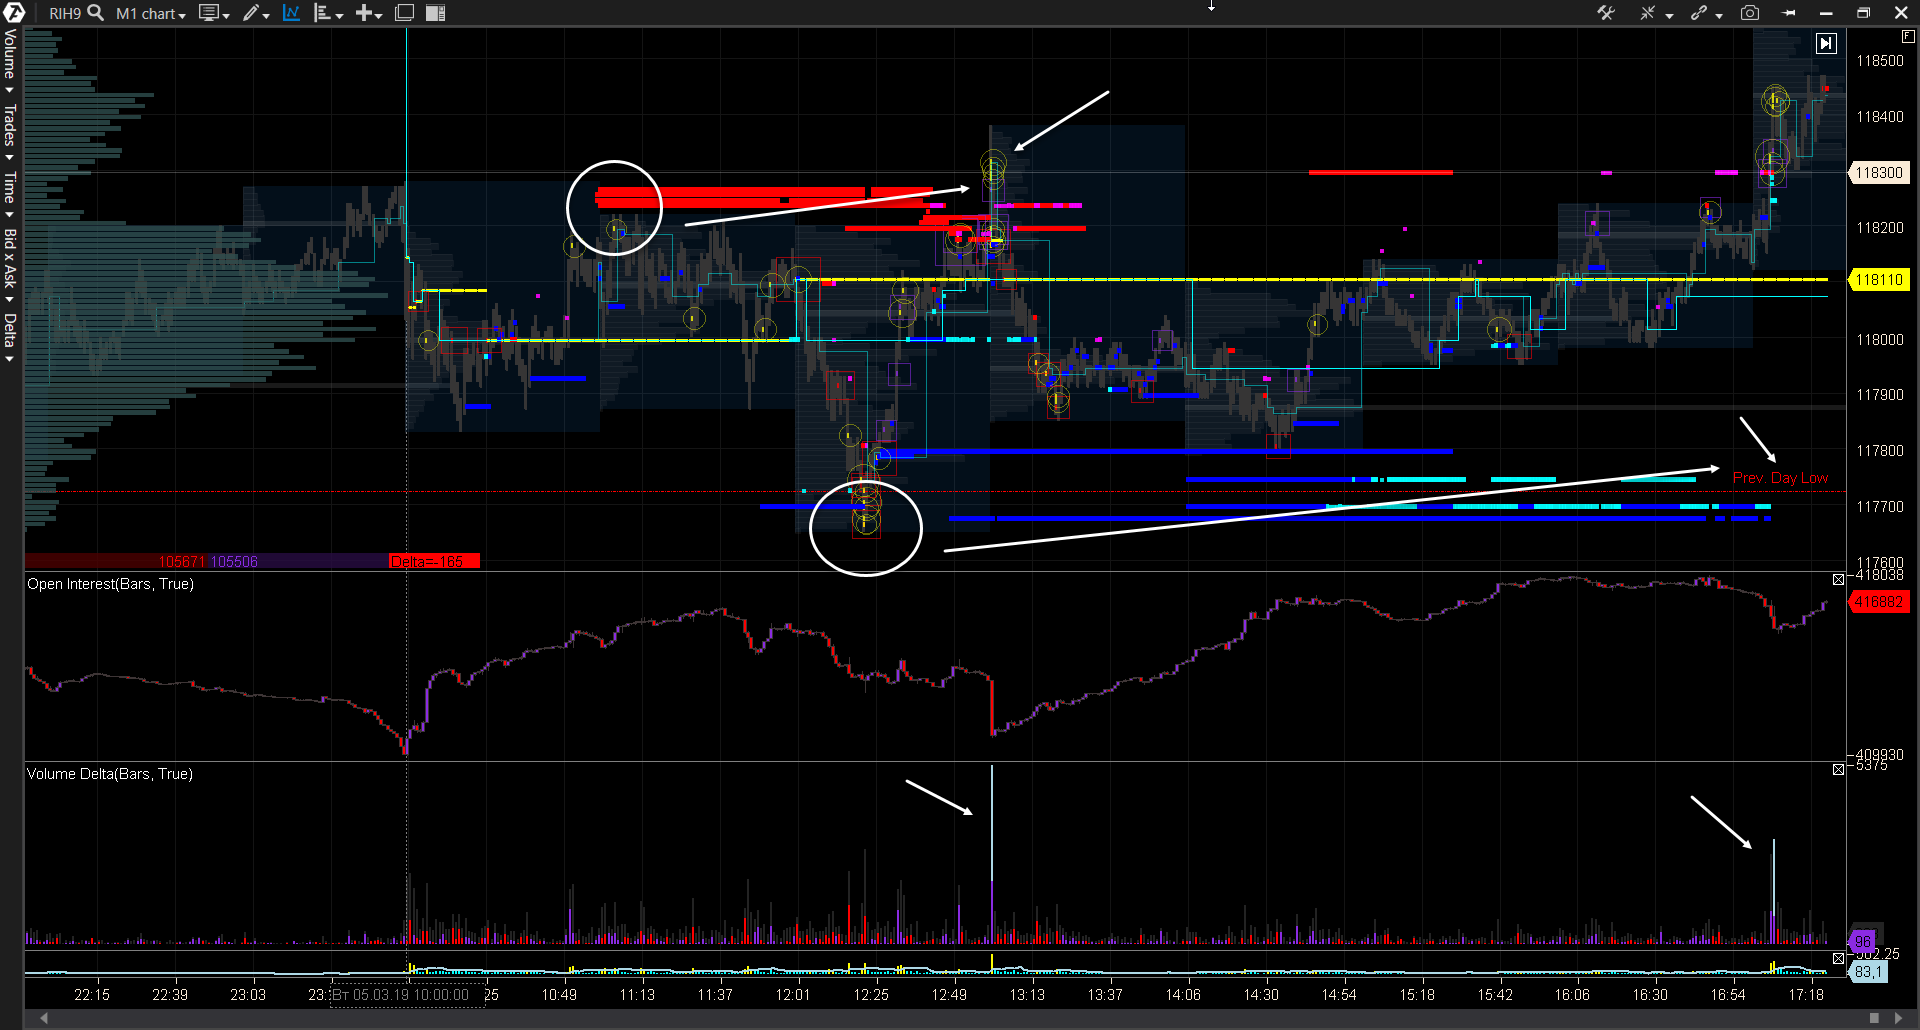1920x1030 pixels.
Task: Click the cluster profile bars icon
Action: pos(322,13)
